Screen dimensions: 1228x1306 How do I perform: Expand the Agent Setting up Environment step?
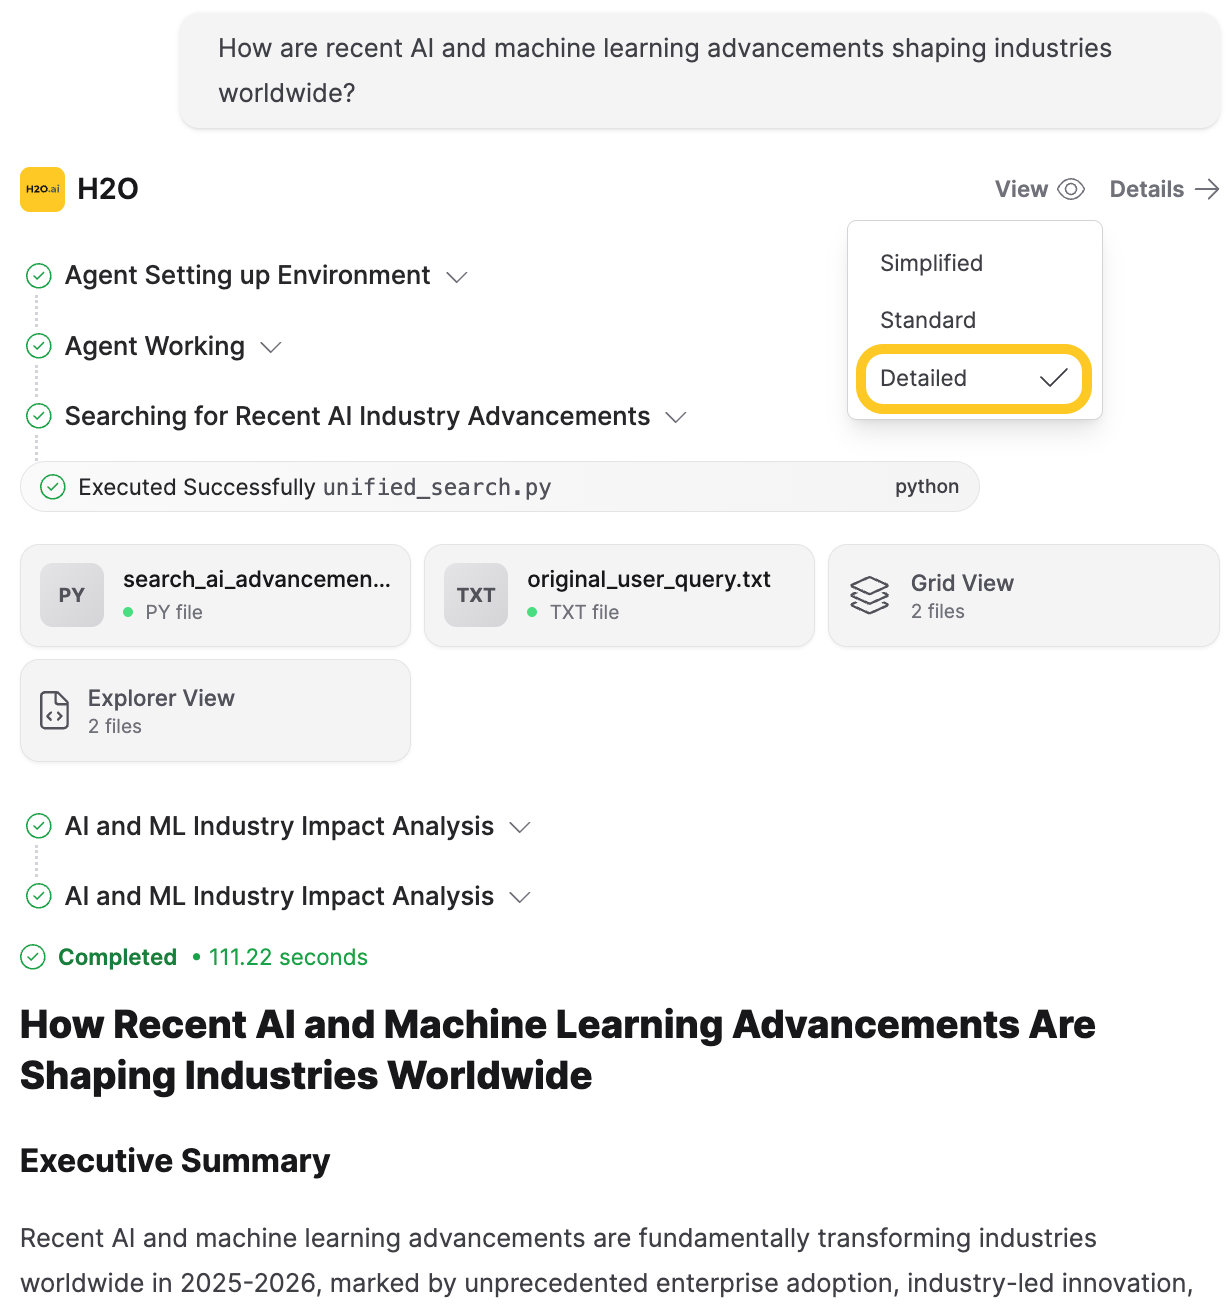(457, 277)
